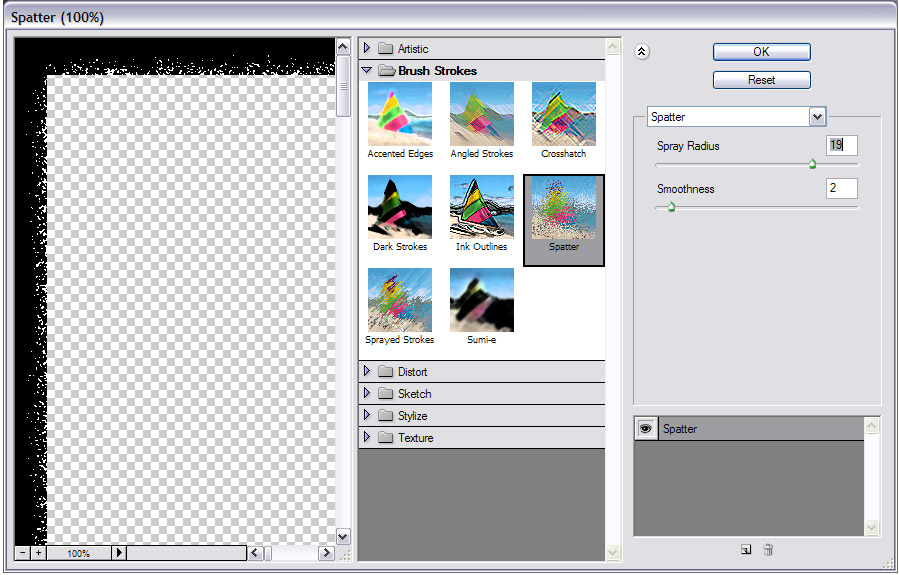Click the Stylize folder icon
899x575 pixels.
[x=386, y=416]
